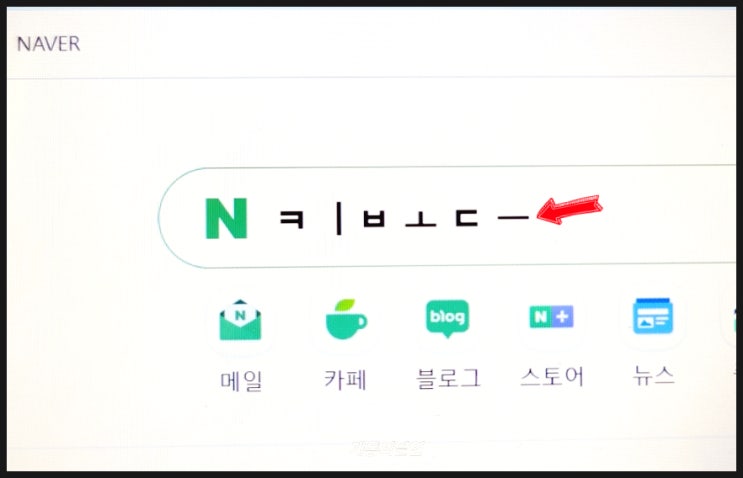
Task: Open the News newspaper icon
Action: pos(653,316)
